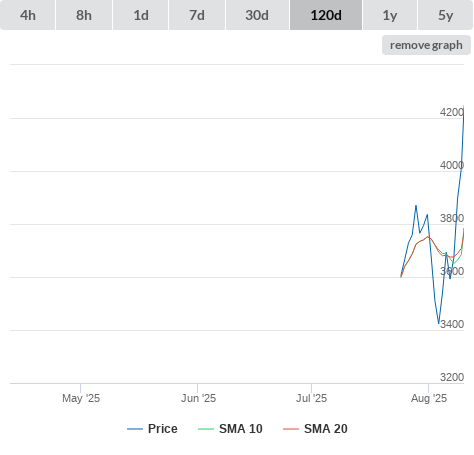Viewport: 474px width, 455px height.
Task: Choose the 1d range tab
Action: click(141, 15)
